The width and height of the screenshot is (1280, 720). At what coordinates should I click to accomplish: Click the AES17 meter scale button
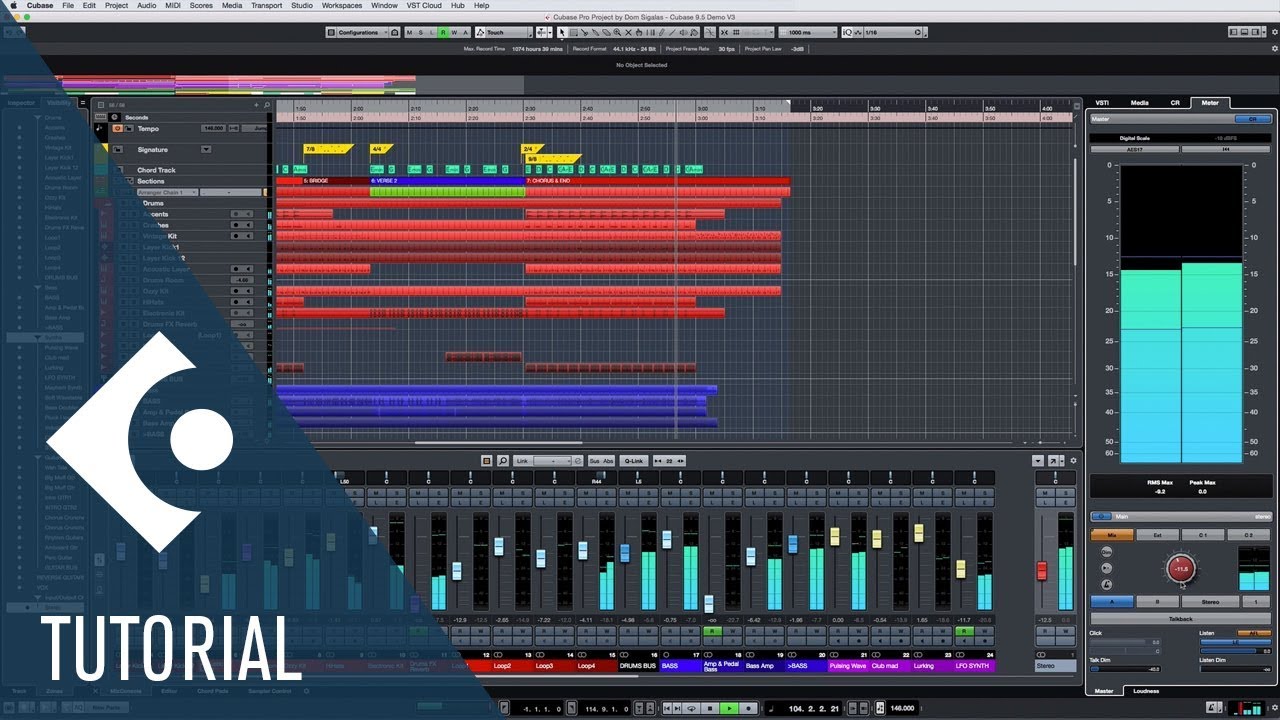(1134, 149)
